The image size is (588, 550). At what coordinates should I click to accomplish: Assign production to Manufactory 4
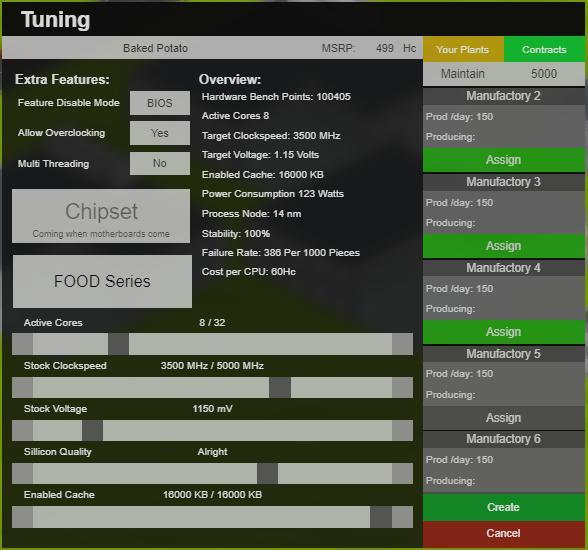tap(504, 331)
